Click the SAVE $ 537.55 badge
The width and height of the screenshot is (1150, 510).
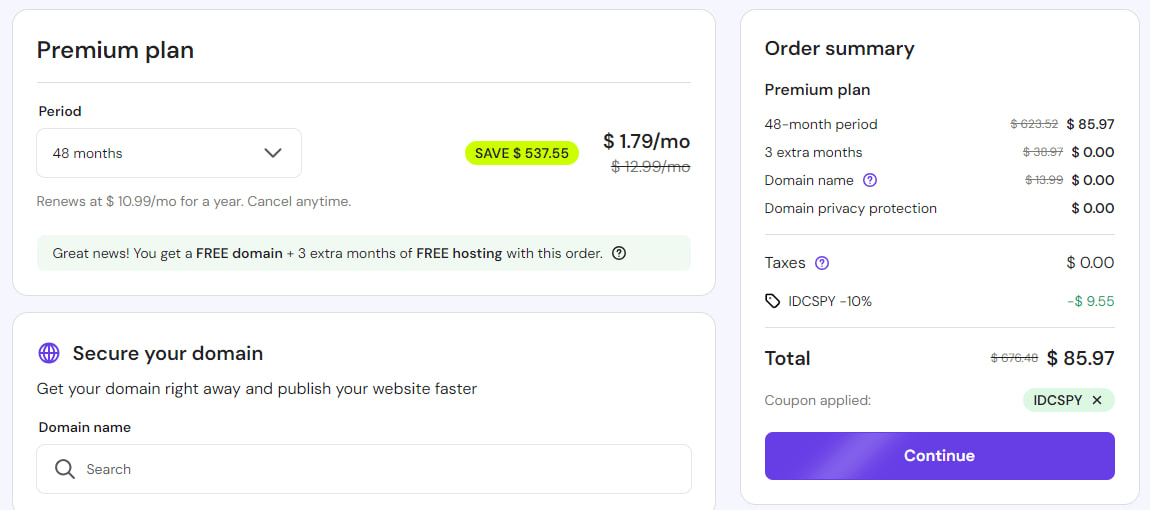click(521, 153)
